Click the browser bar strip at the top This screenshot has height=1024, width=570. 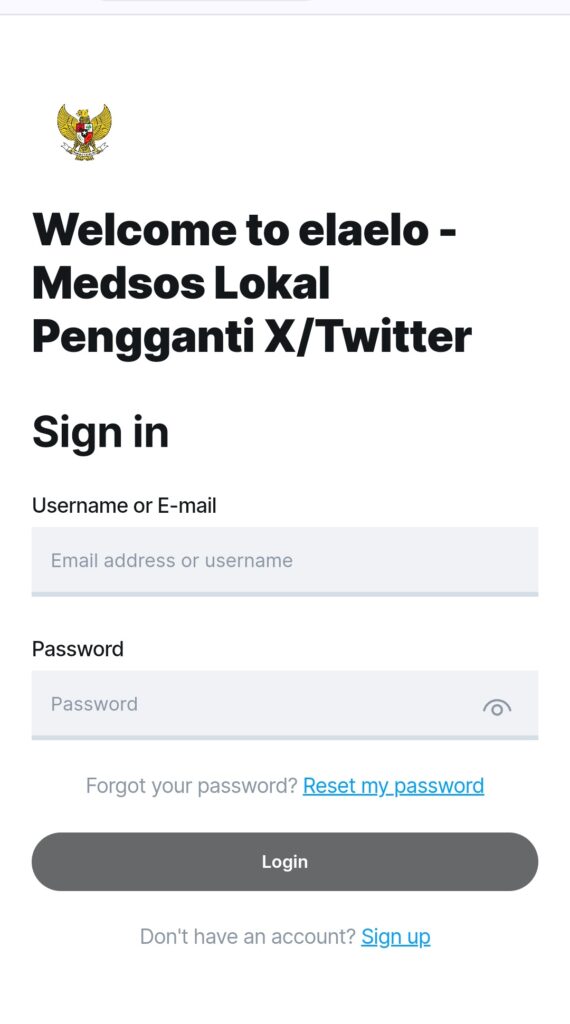[x=285, y=7]
